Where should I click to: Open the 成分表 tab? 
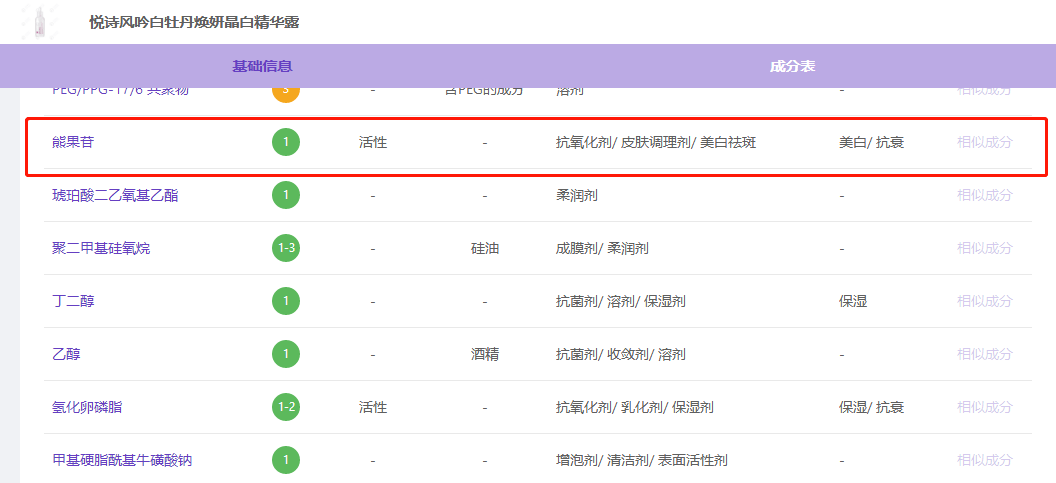(x=792, y=66)
